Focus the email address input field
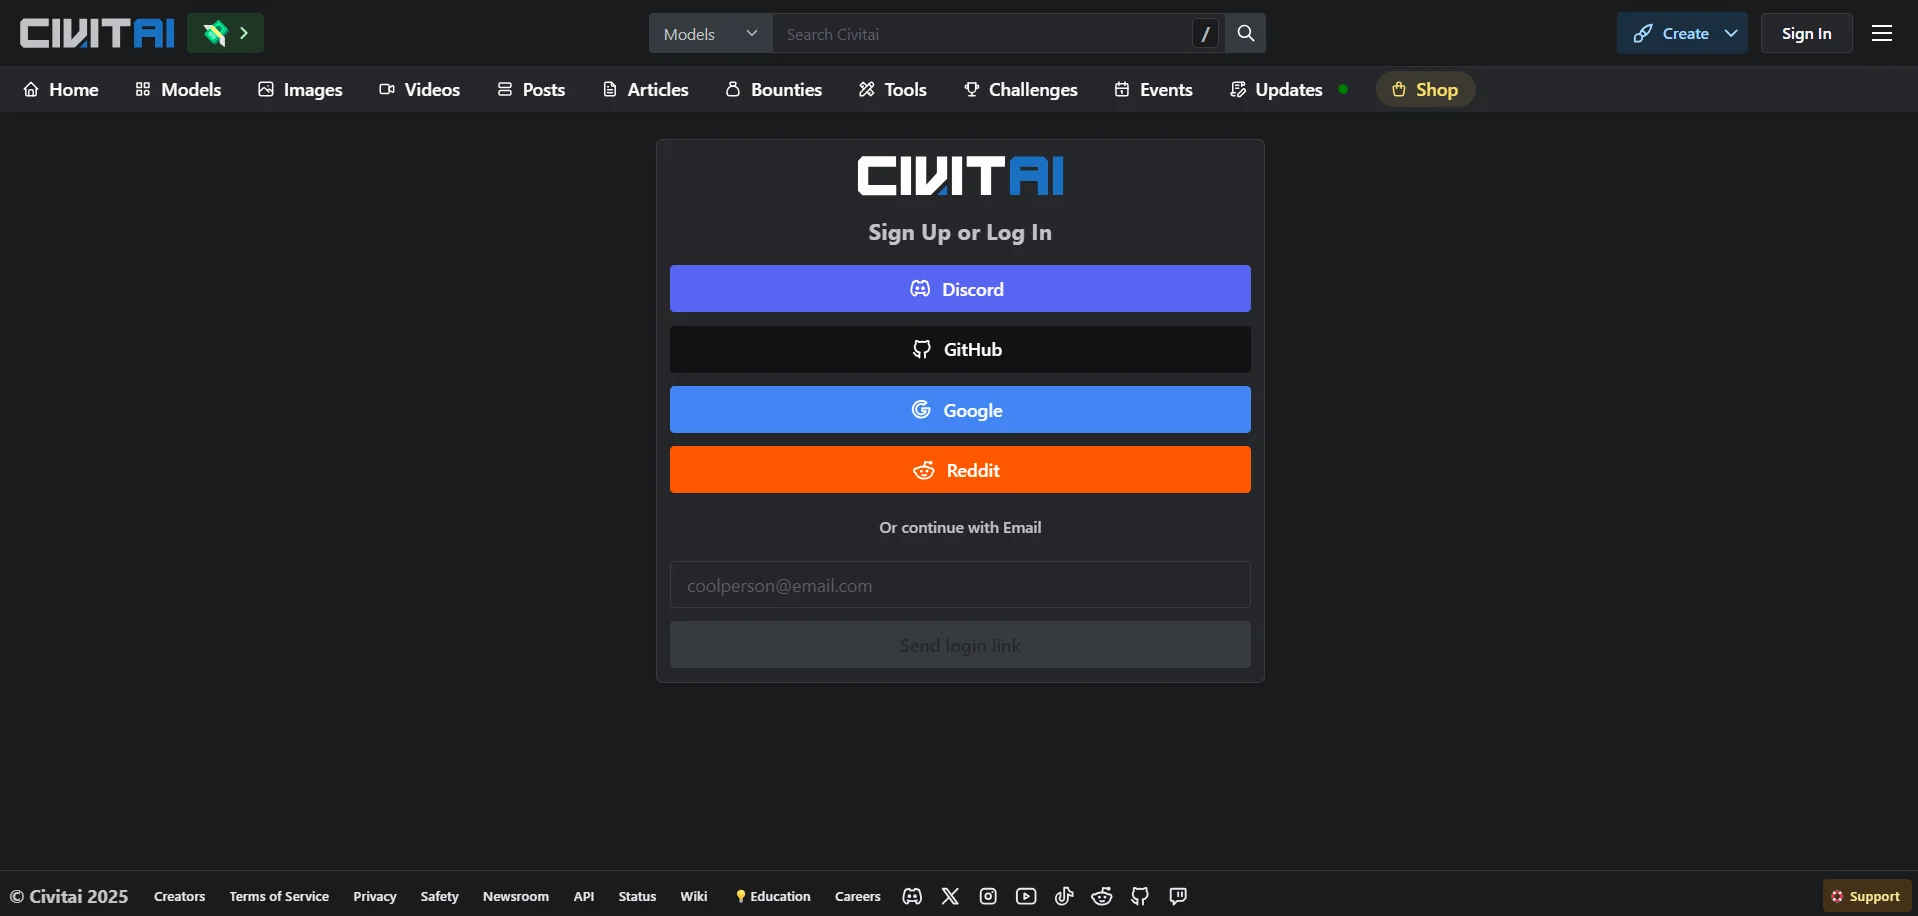Image resolution: width=1918 pixels, height=916 pixels. (960, 585)
